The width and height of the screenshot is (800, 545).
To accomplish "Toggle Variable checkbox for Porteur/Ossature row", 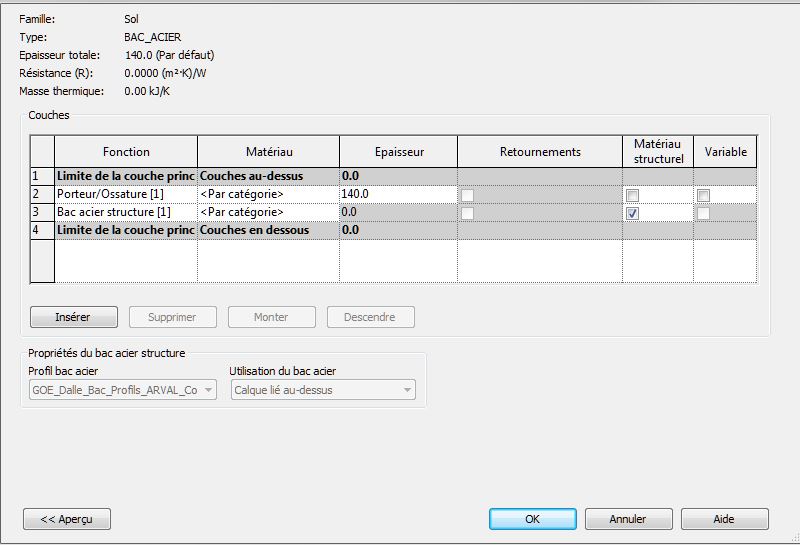I will click(x=704, y=195).
